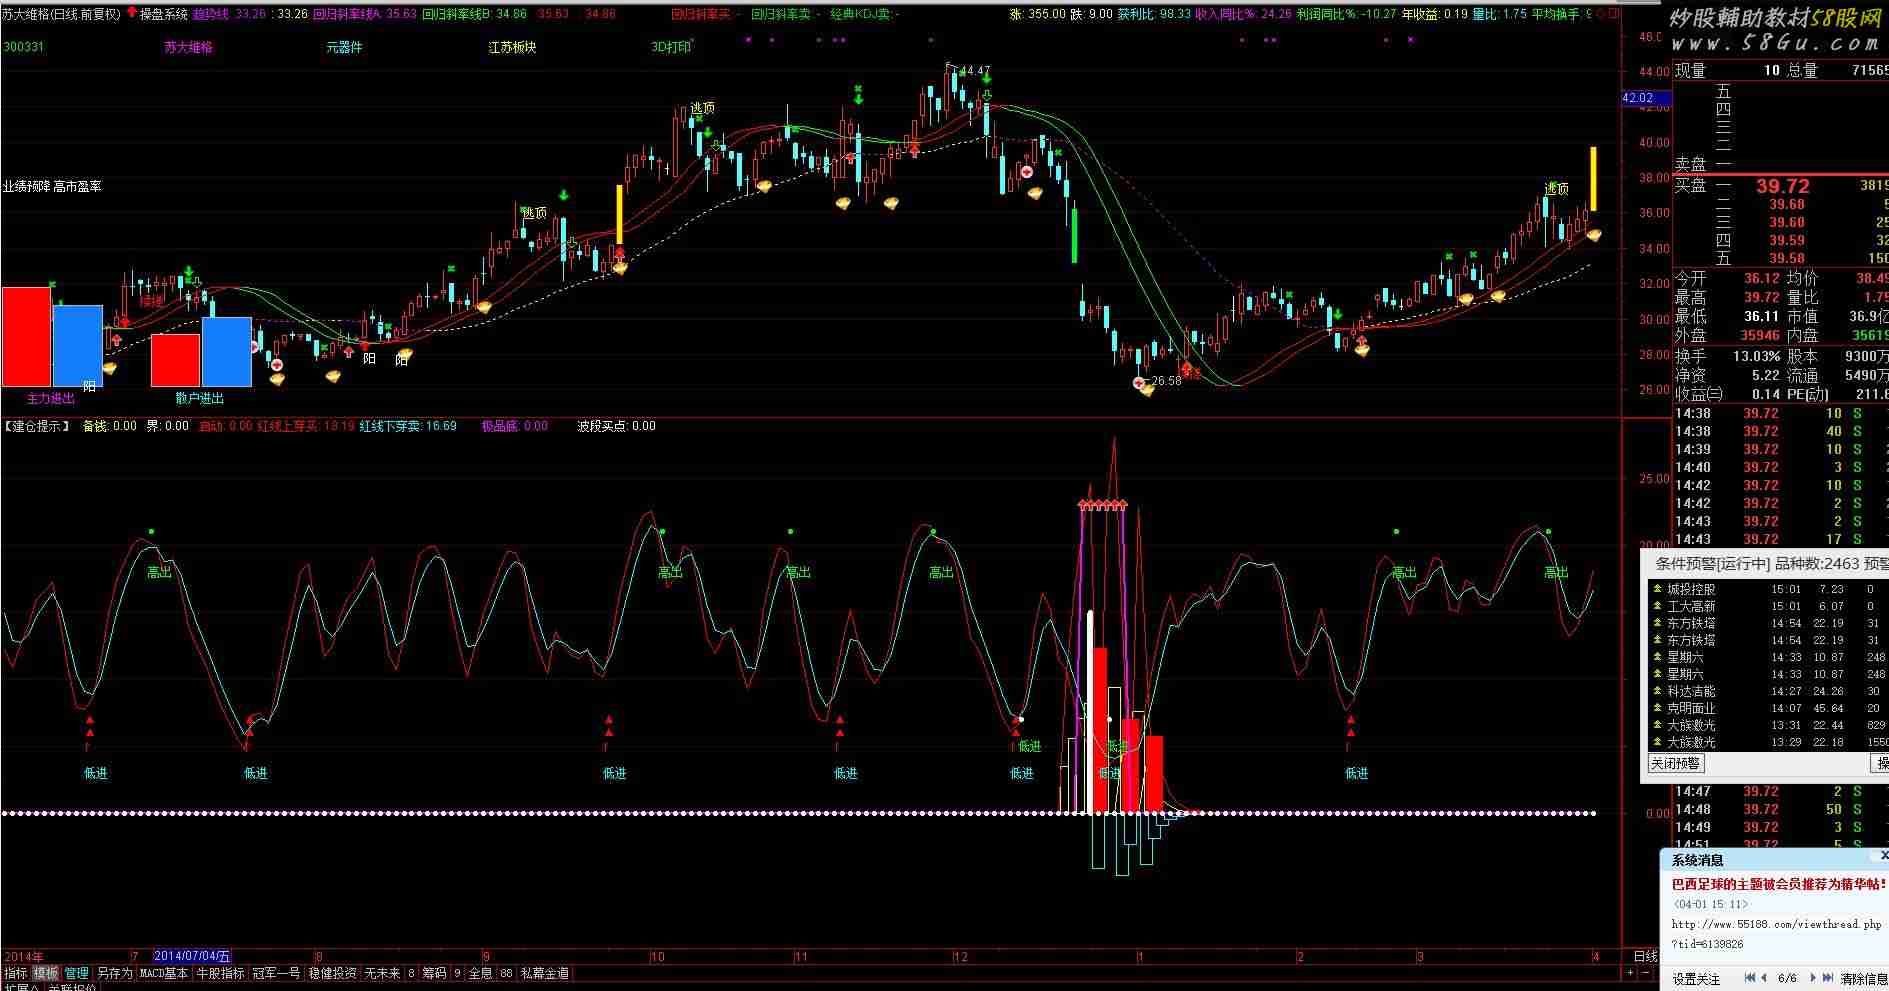Viewport: 1889px width, 991px height.
Task: Click the plus zoom button below 日线
Action: click(1630, 973)
